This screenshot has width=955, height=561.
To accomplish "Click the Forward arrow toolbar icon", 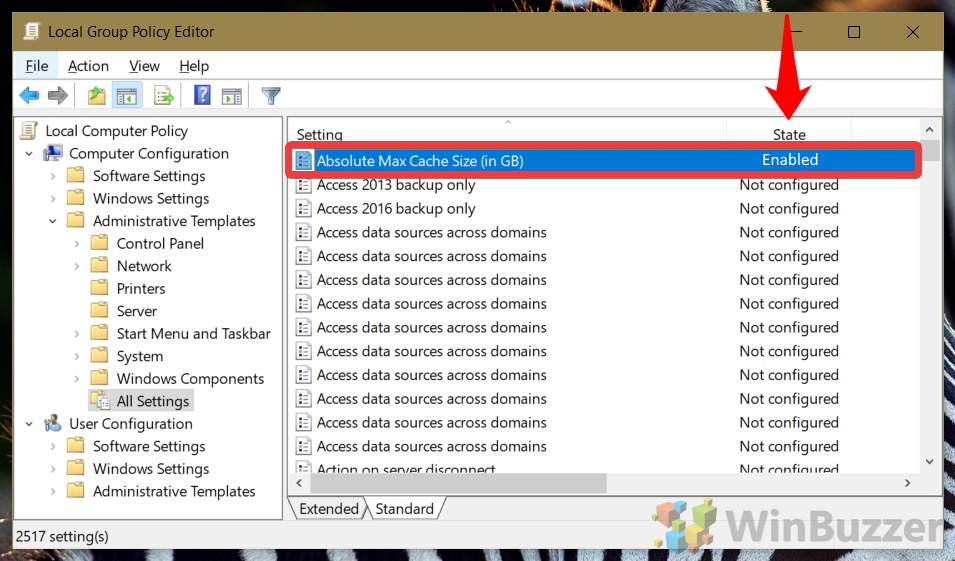I will coord(58,96).
